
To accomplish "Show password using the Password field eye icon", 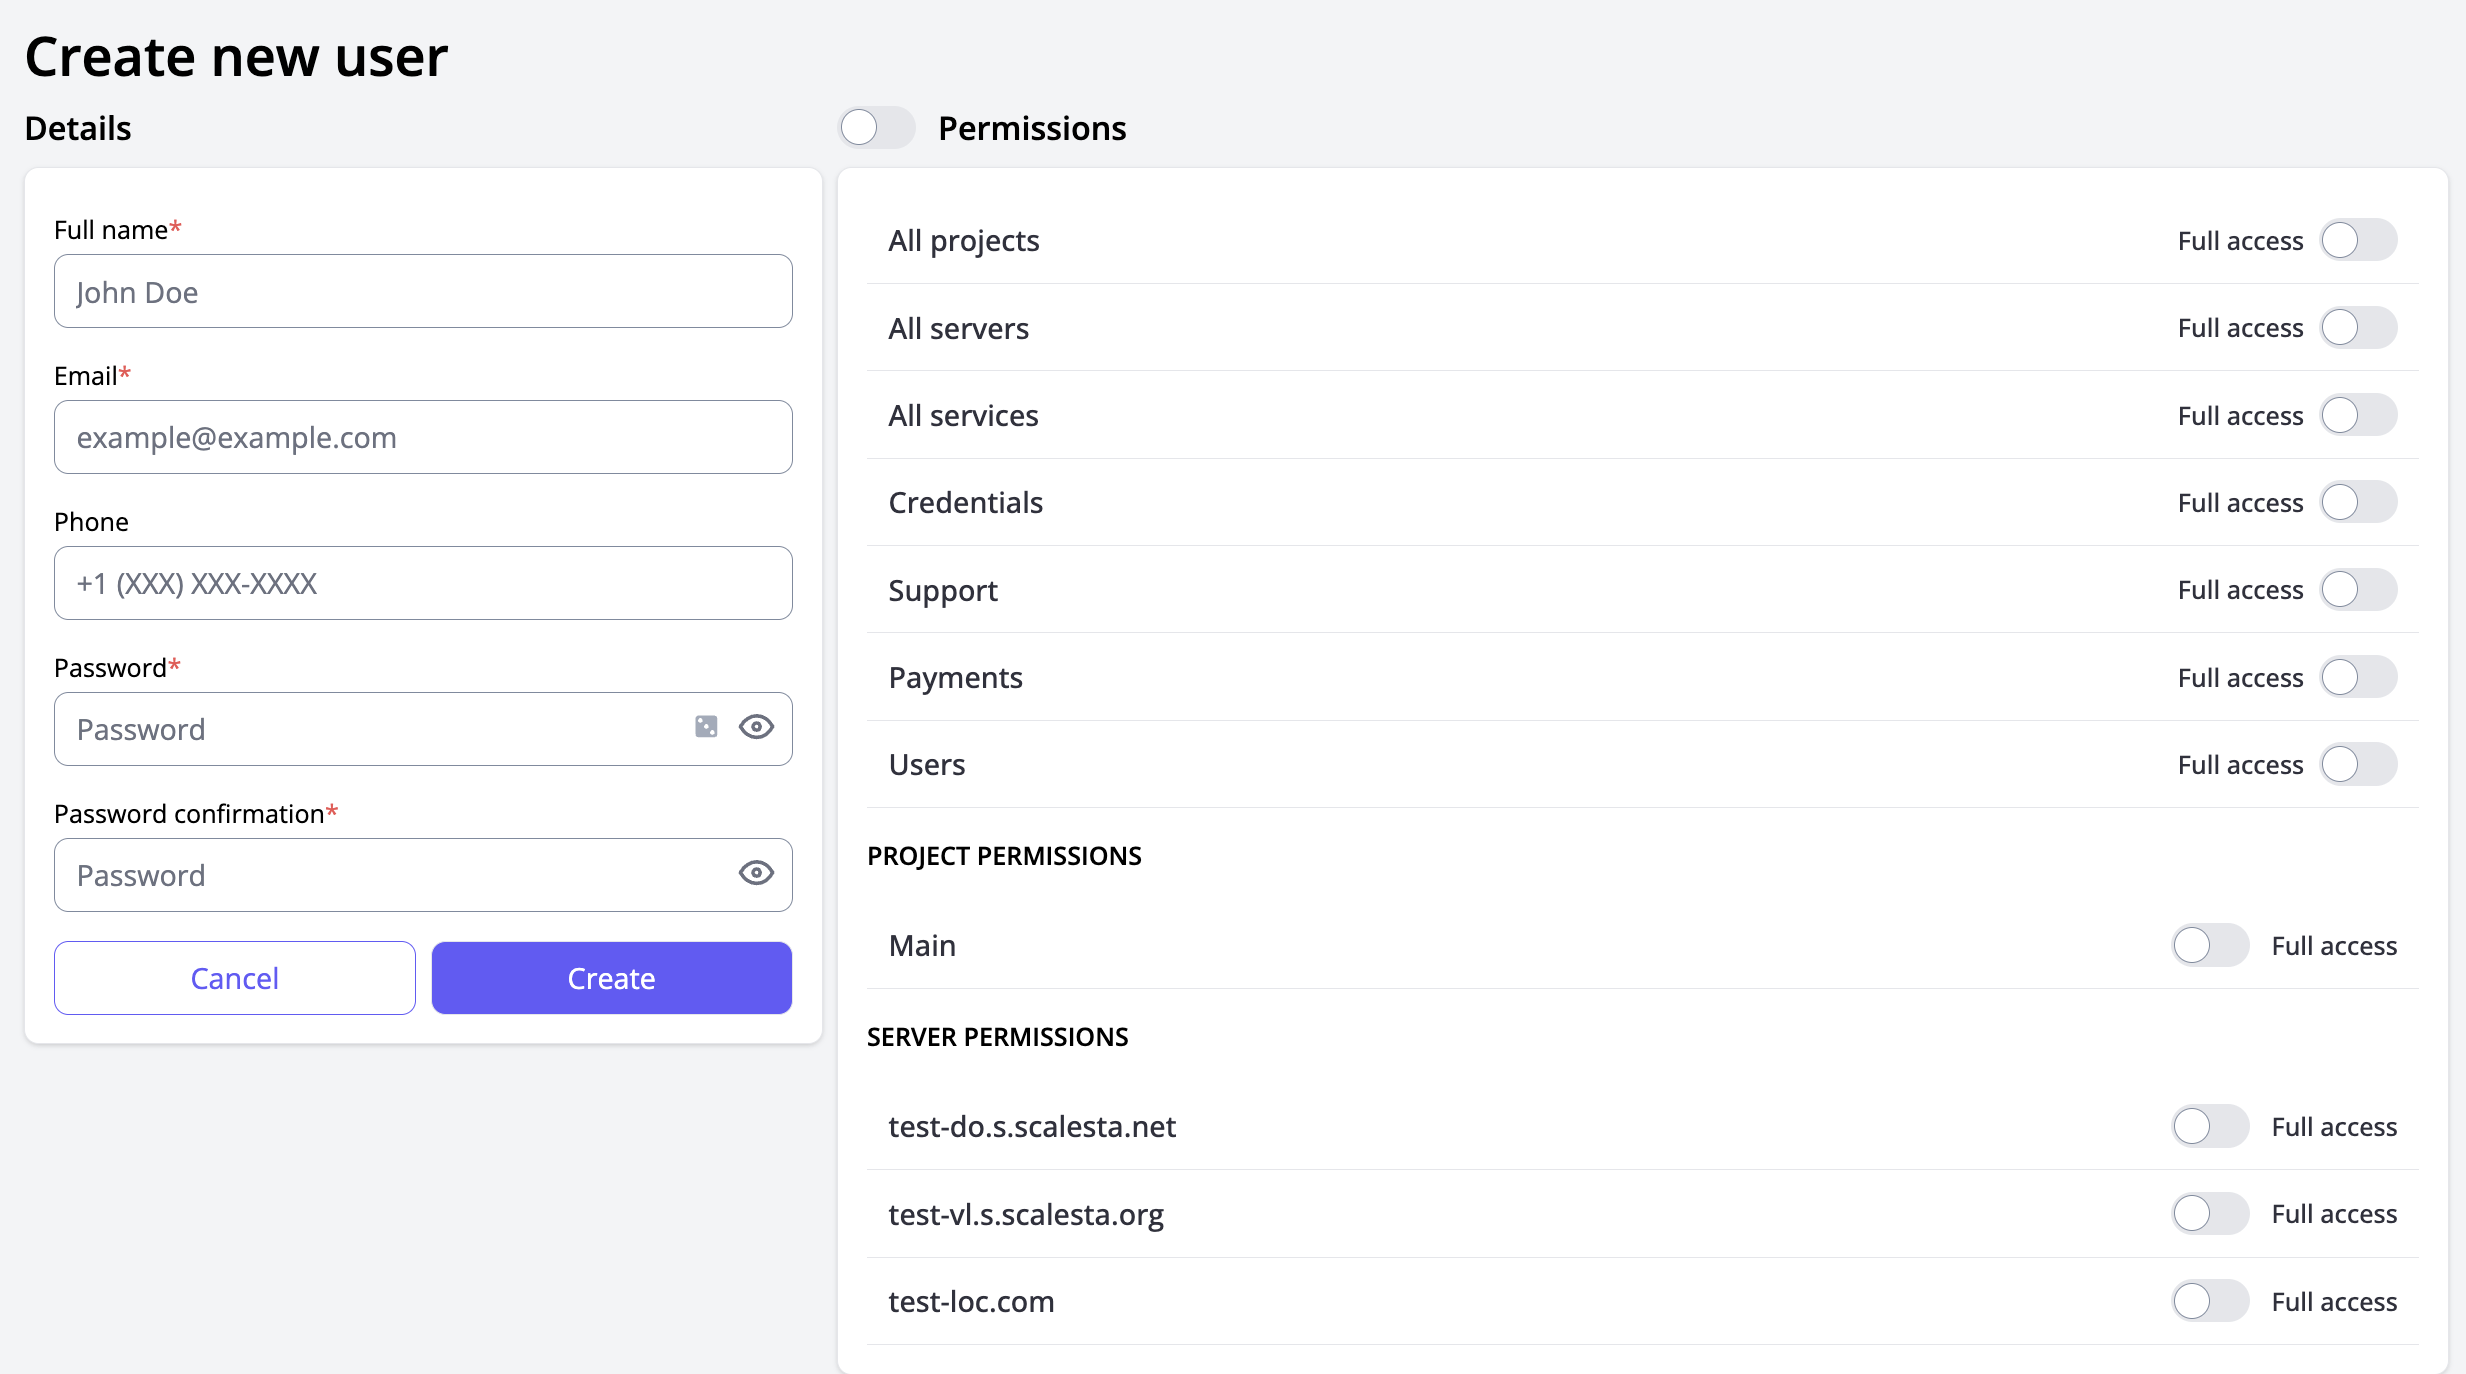I will [756, 727].
